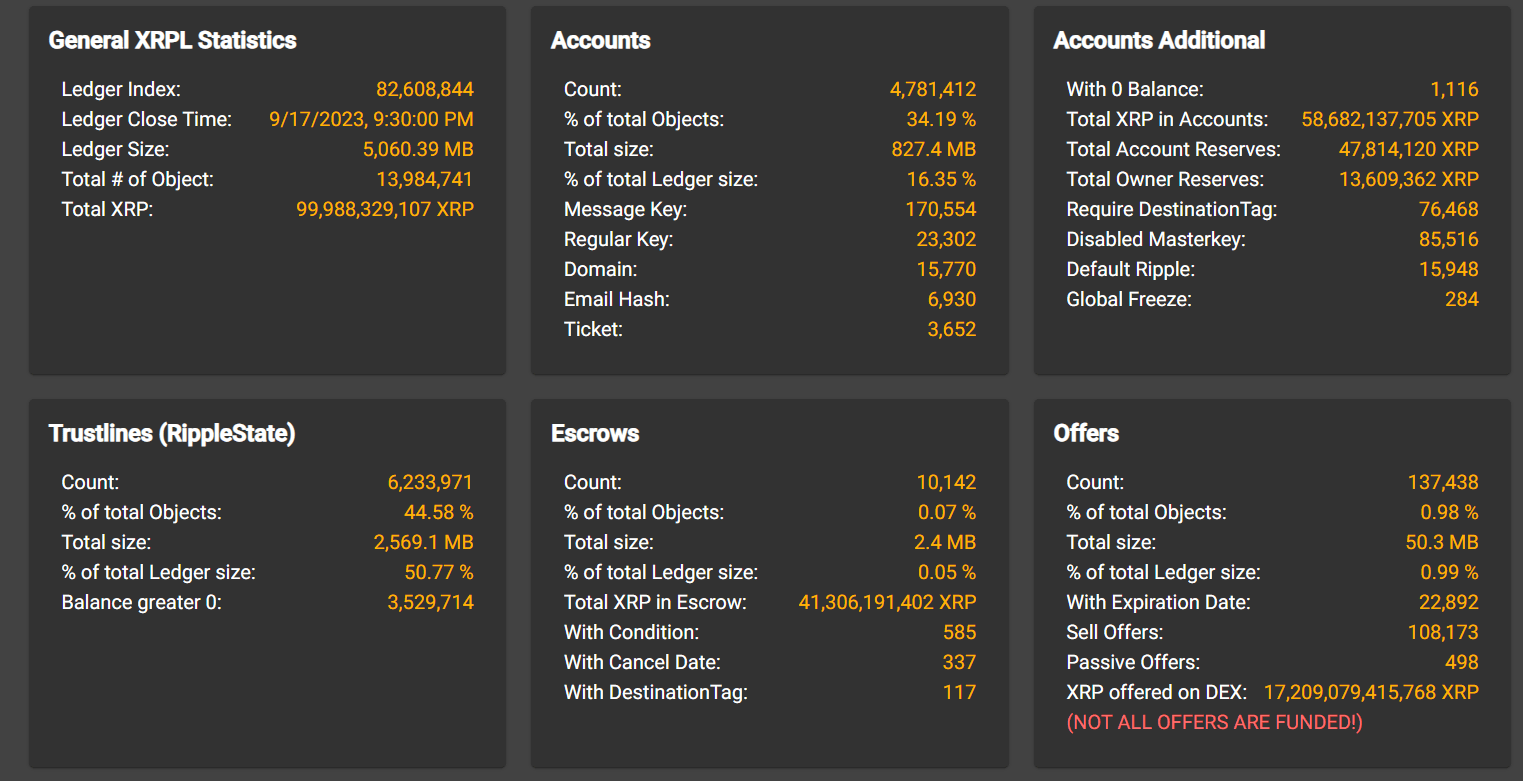Click the Trustlines (RippleState) heading

point(172,433)
